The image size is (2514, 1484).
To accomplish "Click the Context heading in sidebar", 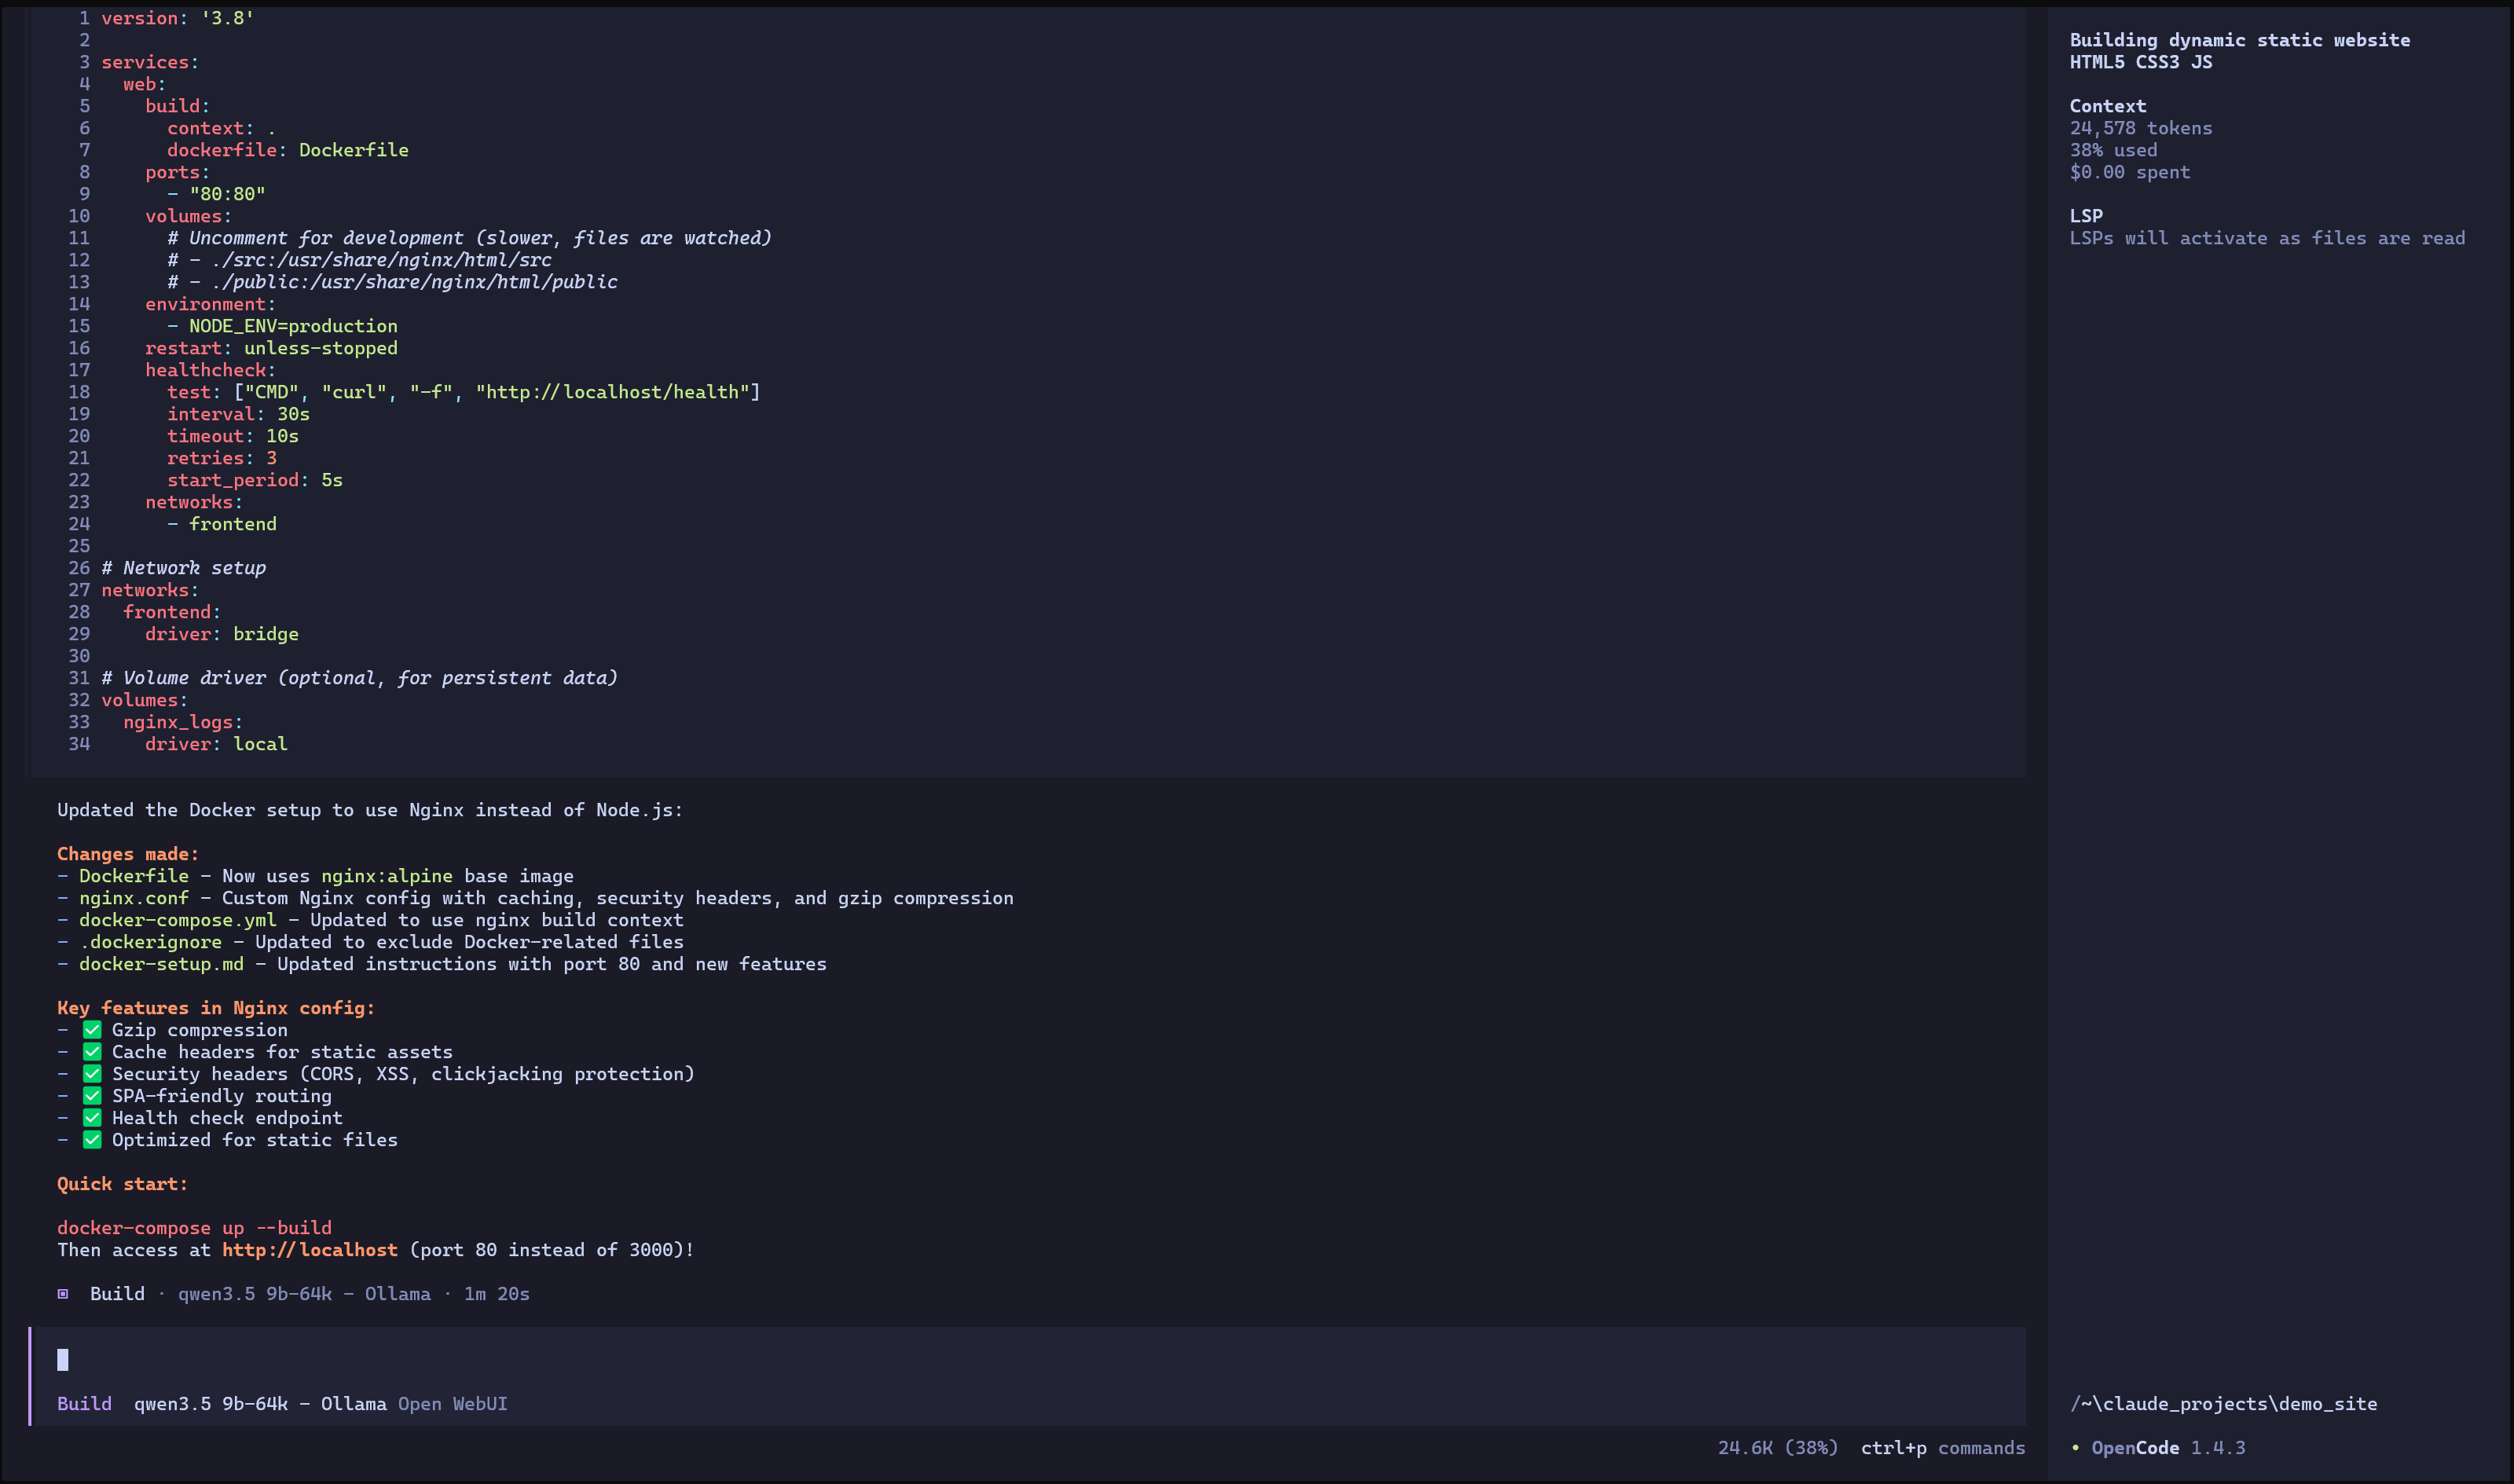I will (2108, 106).
